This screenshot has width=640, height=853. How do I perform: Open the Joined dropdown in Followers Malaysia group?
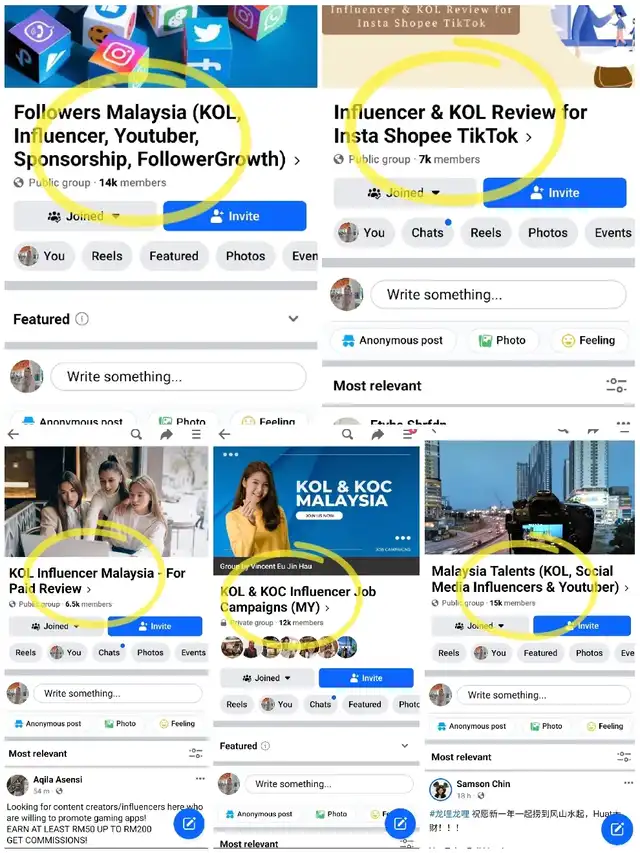85,216
